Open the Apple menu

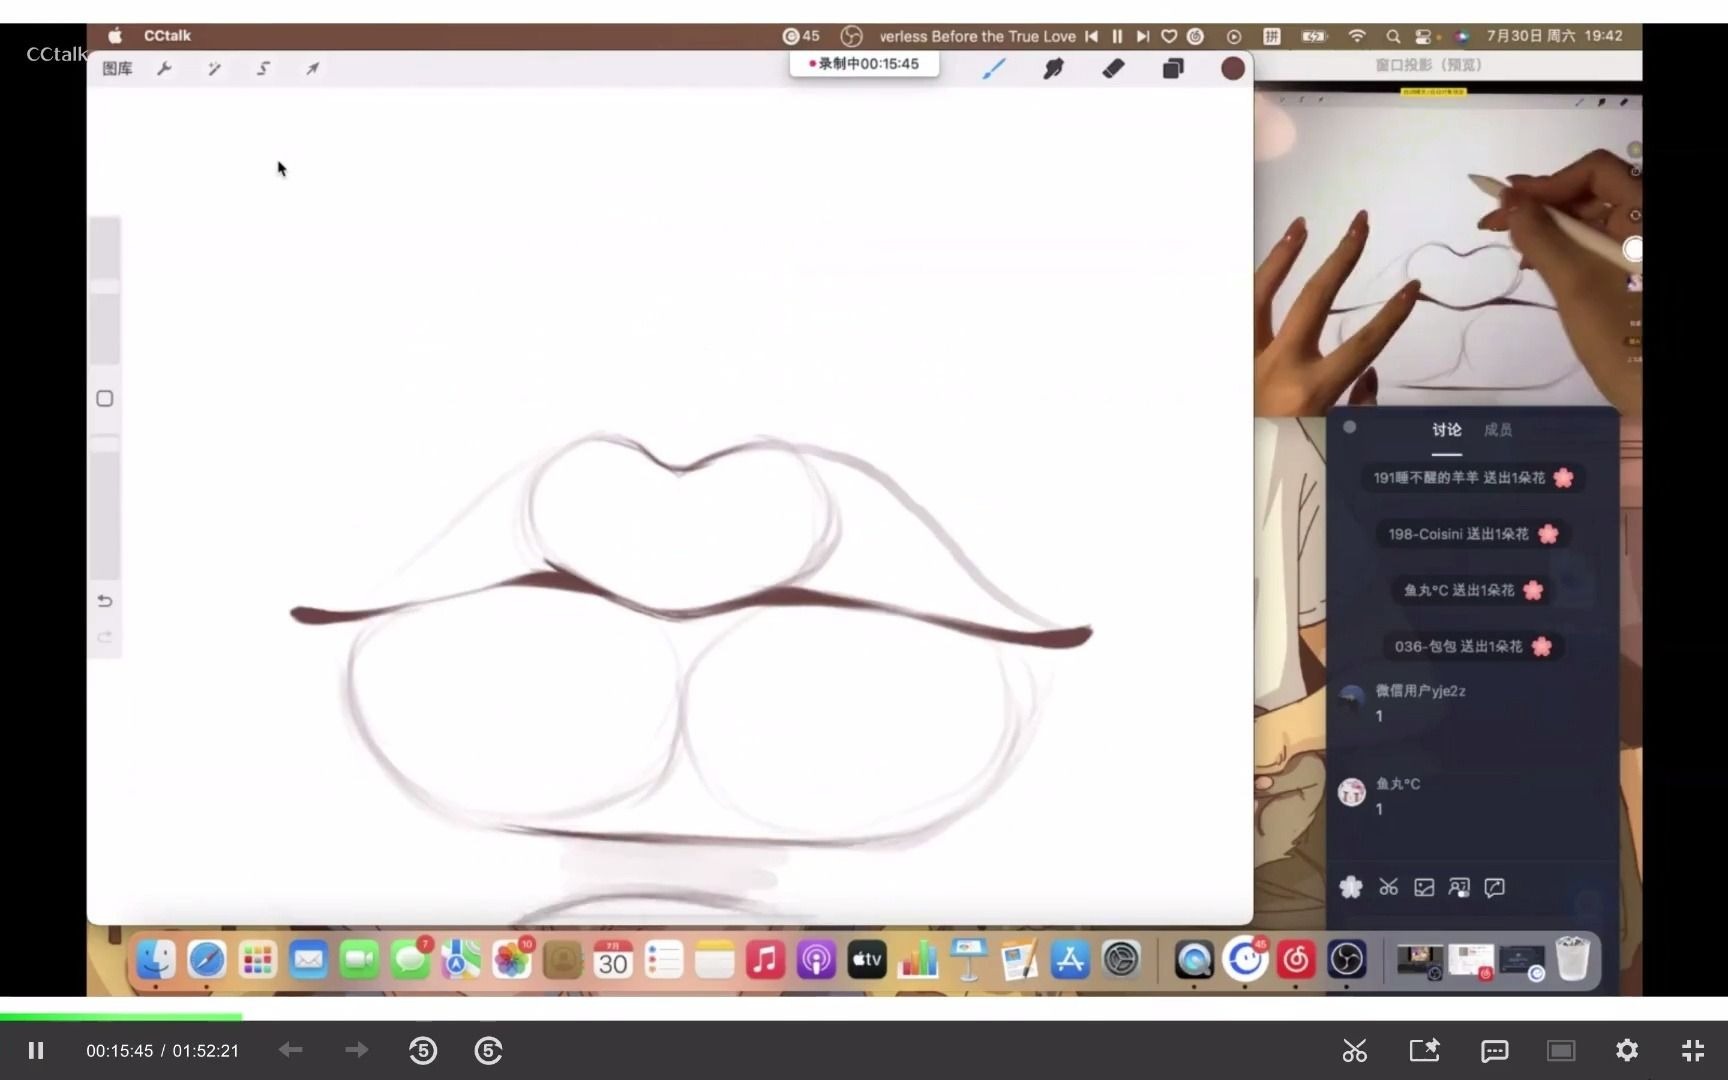tap(115, 36)
